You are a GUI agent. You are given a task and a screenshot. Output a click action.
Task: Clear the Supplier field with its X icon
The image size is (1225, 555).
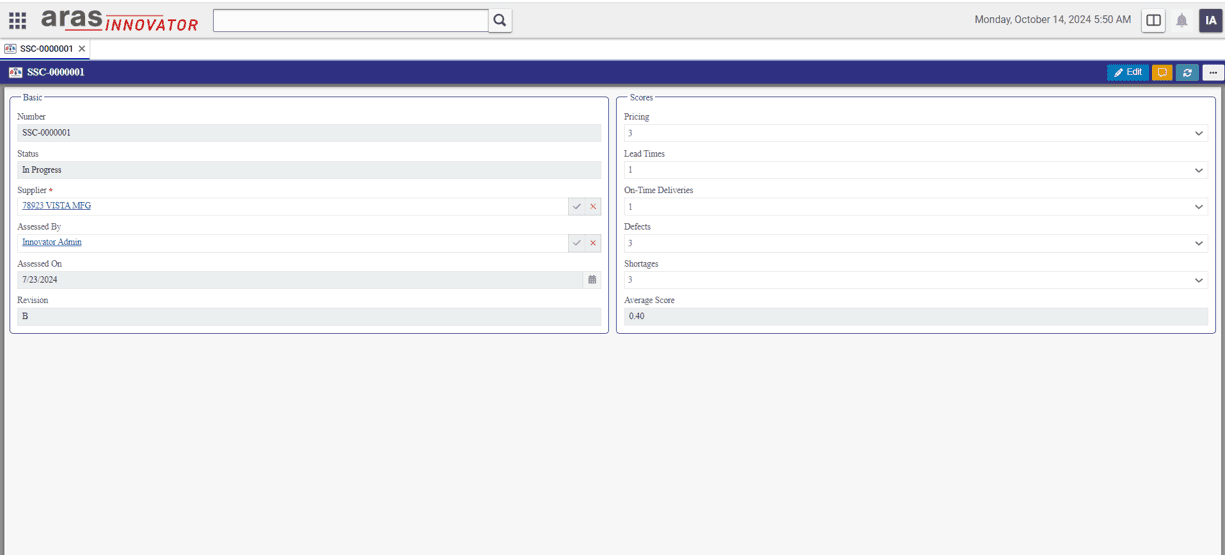[593, 206]
